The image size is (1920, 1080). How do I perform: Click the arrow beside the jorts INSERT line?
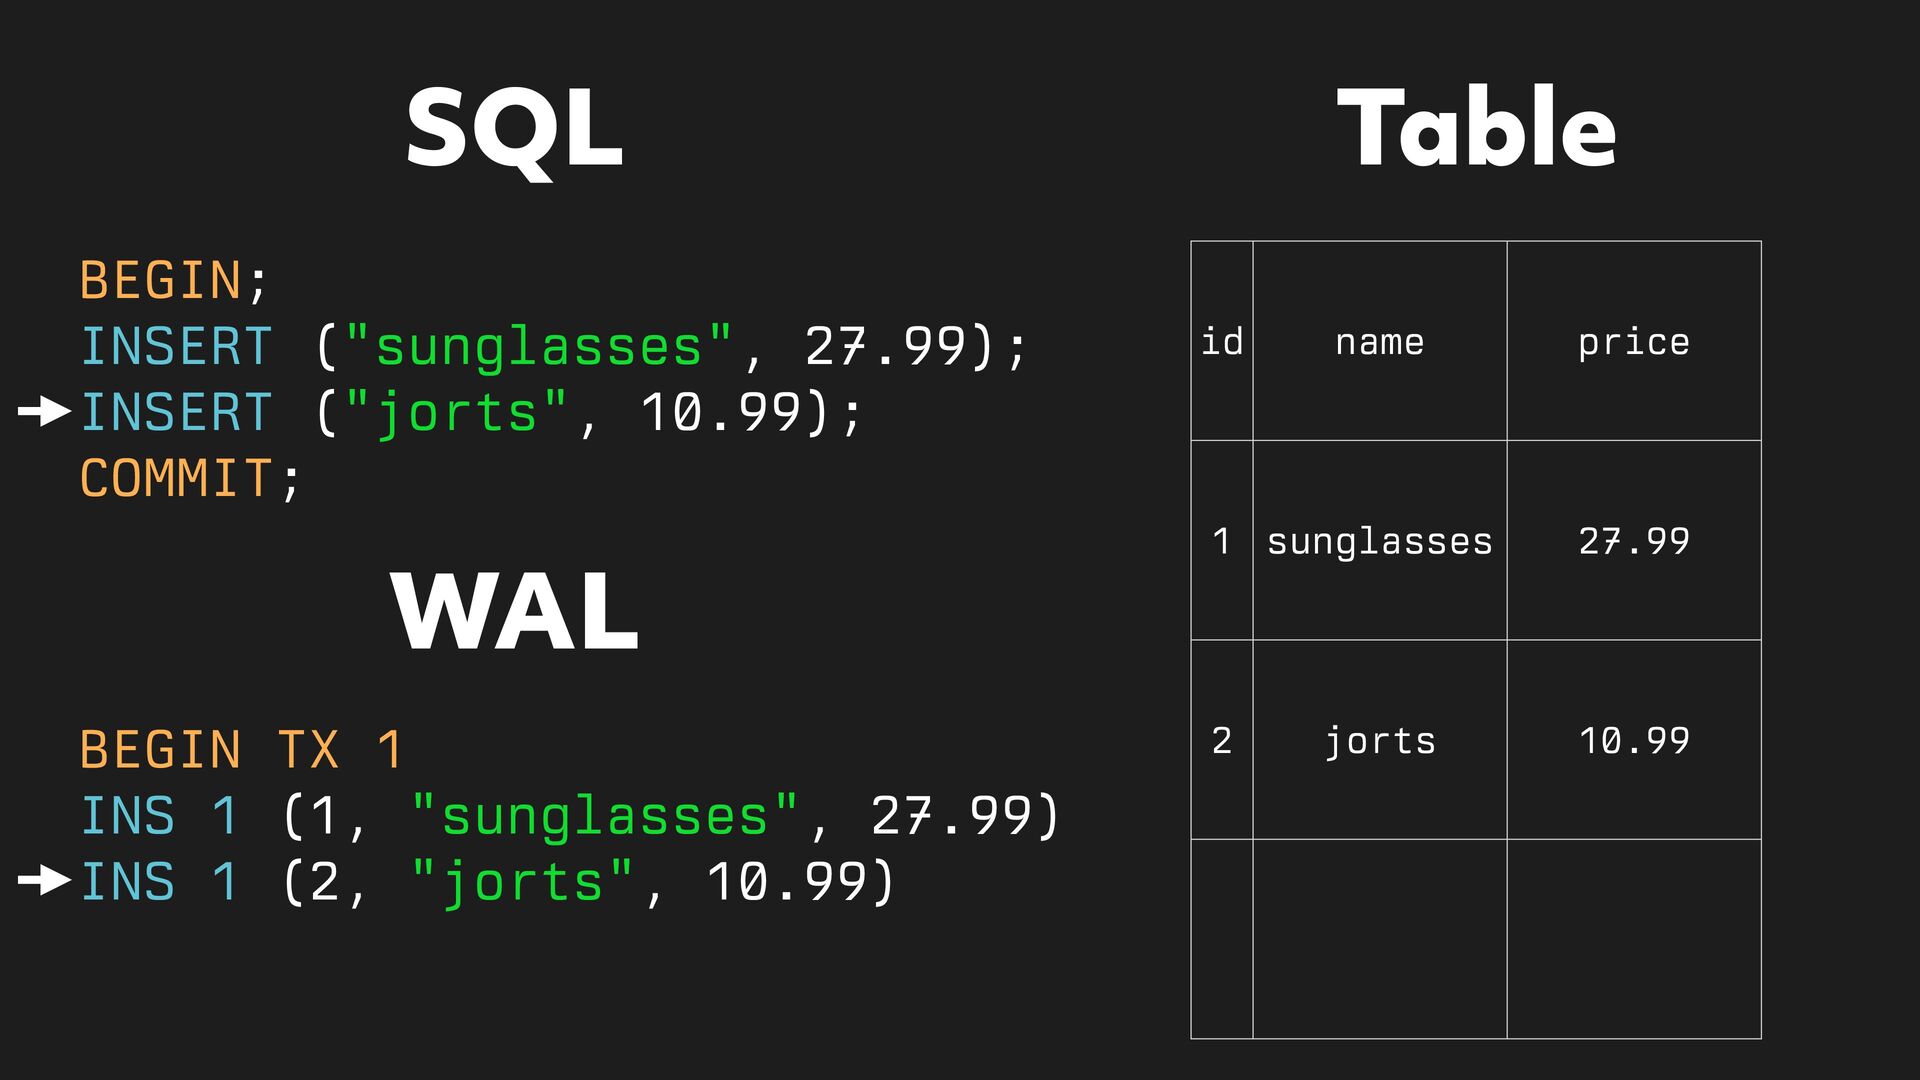[45, 411]
